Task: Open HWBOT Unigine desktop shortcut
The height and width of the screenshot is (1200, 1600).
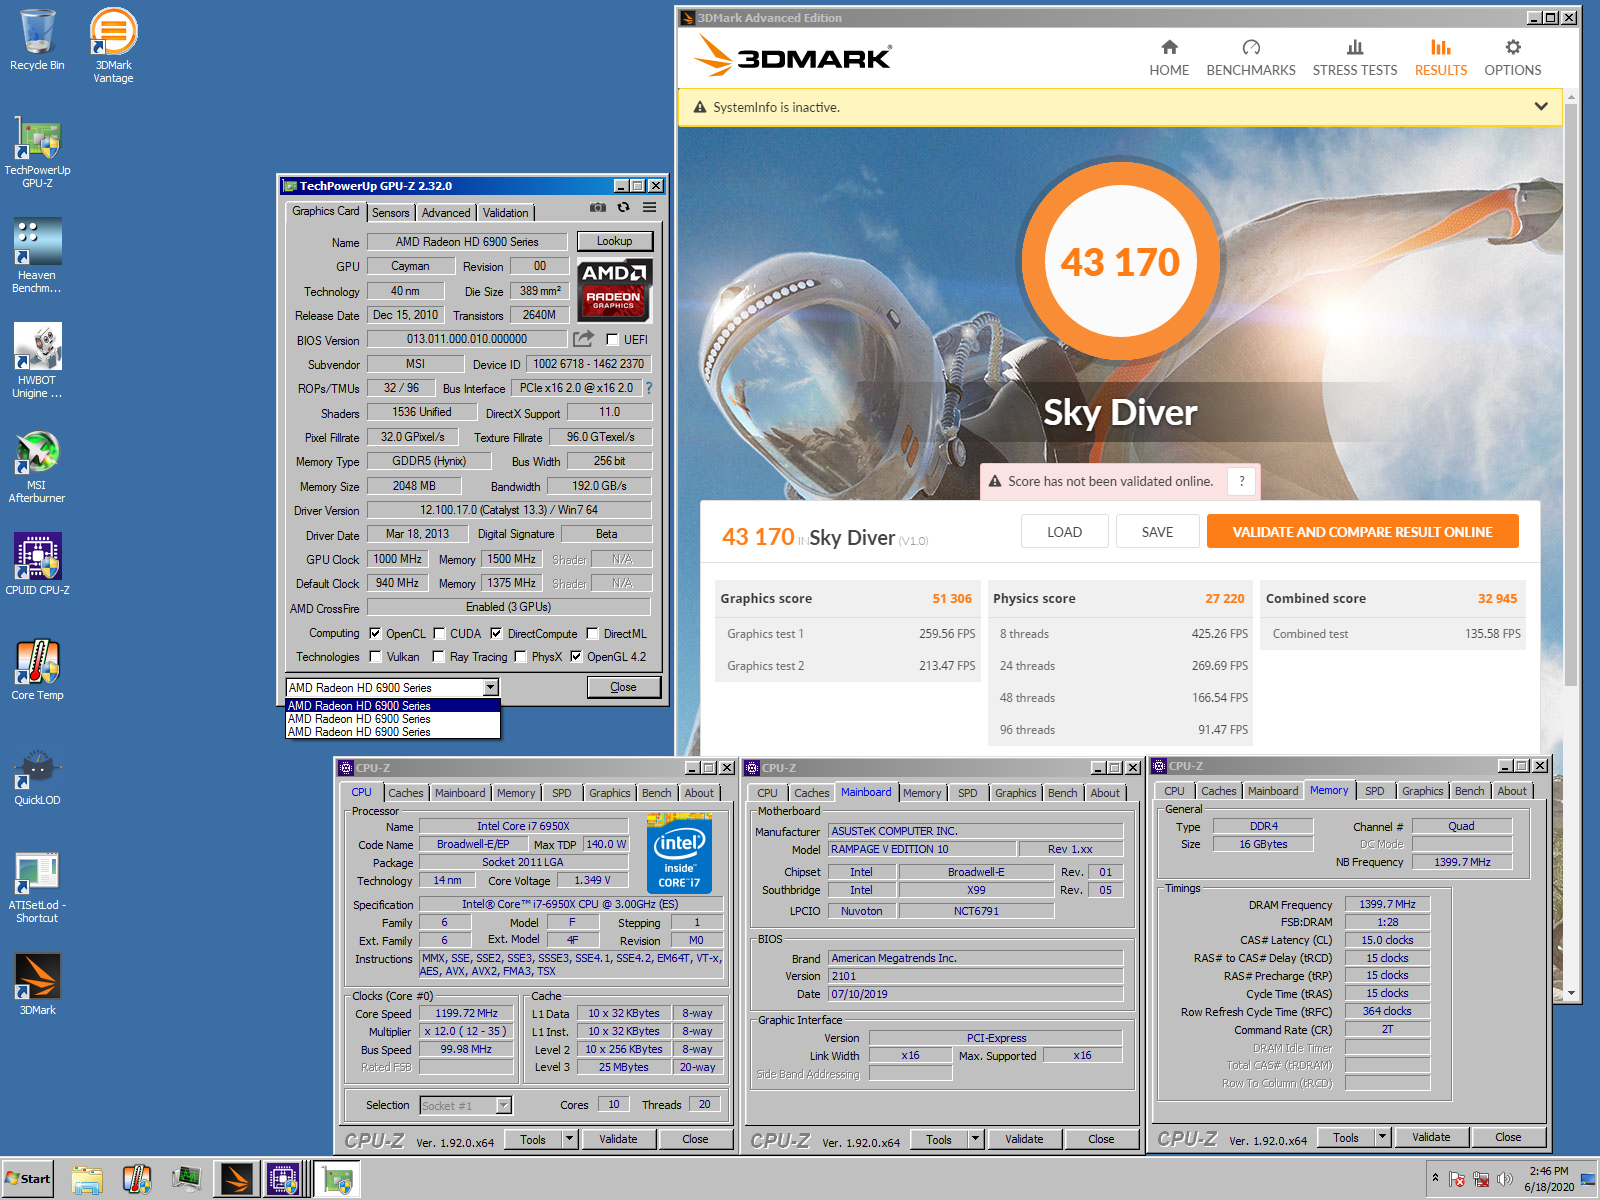Action: click(37, 361)
